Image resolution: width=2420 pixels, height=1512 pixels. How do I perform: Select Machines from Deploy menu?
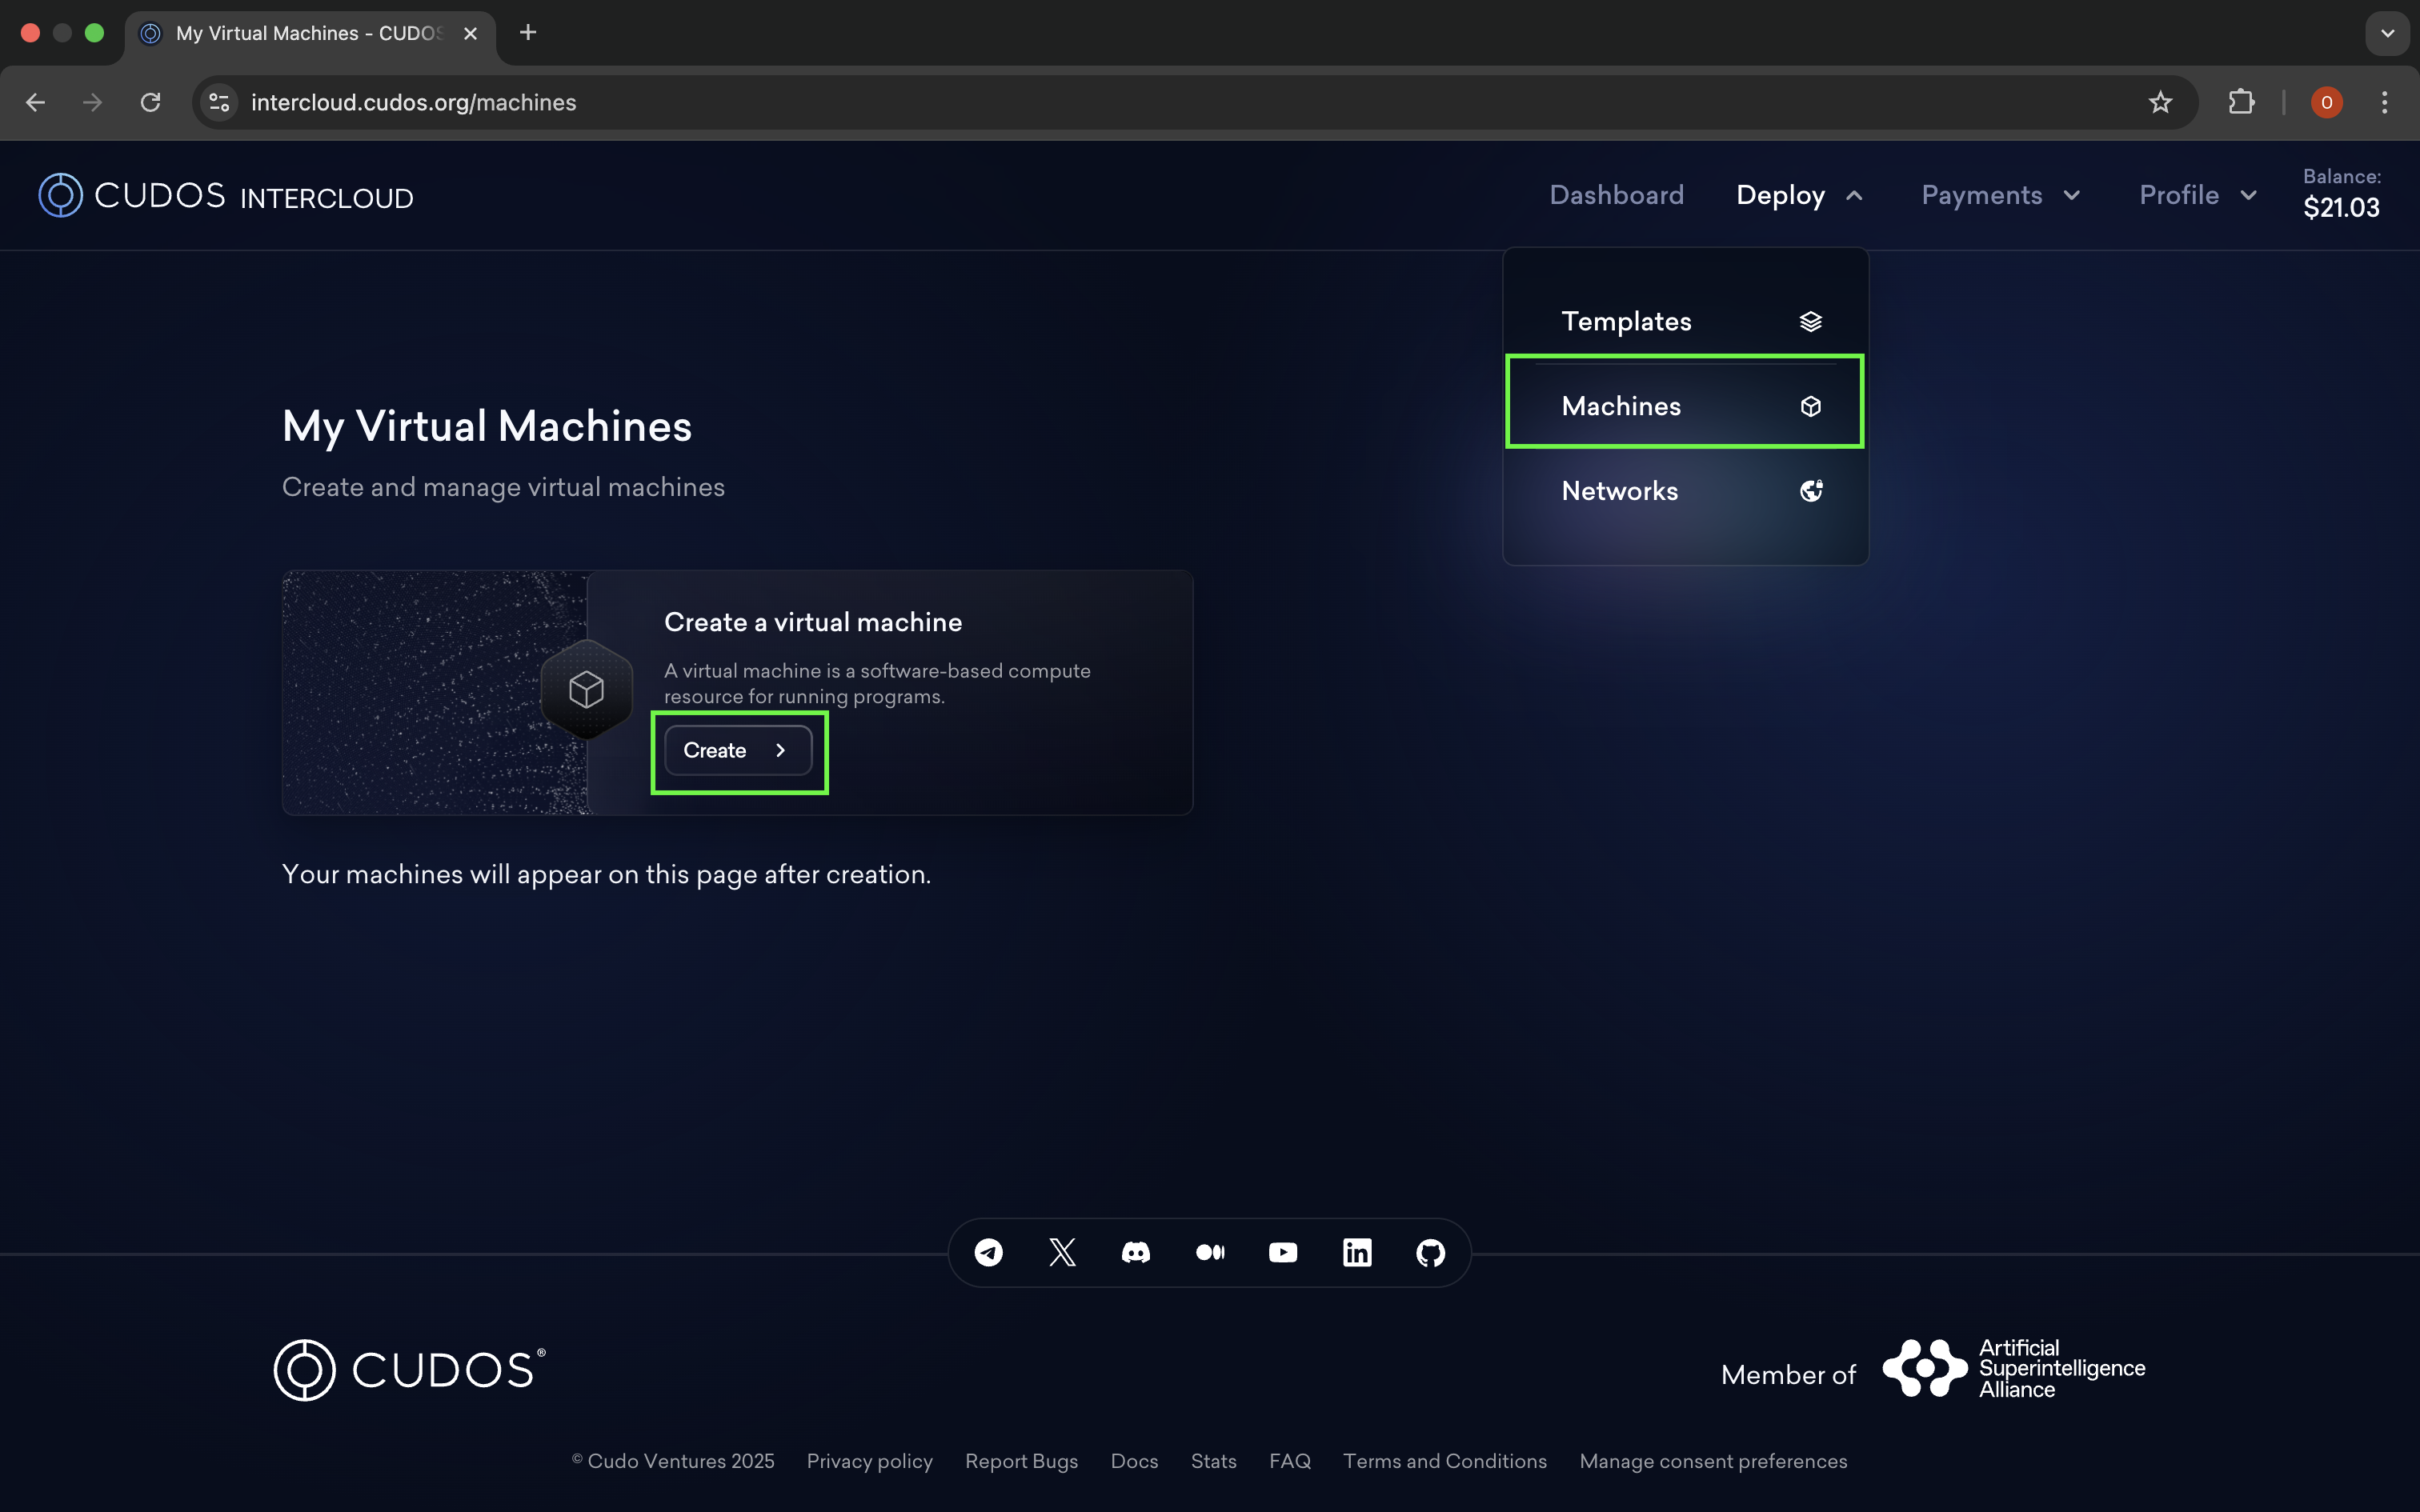pos(1686,406)
